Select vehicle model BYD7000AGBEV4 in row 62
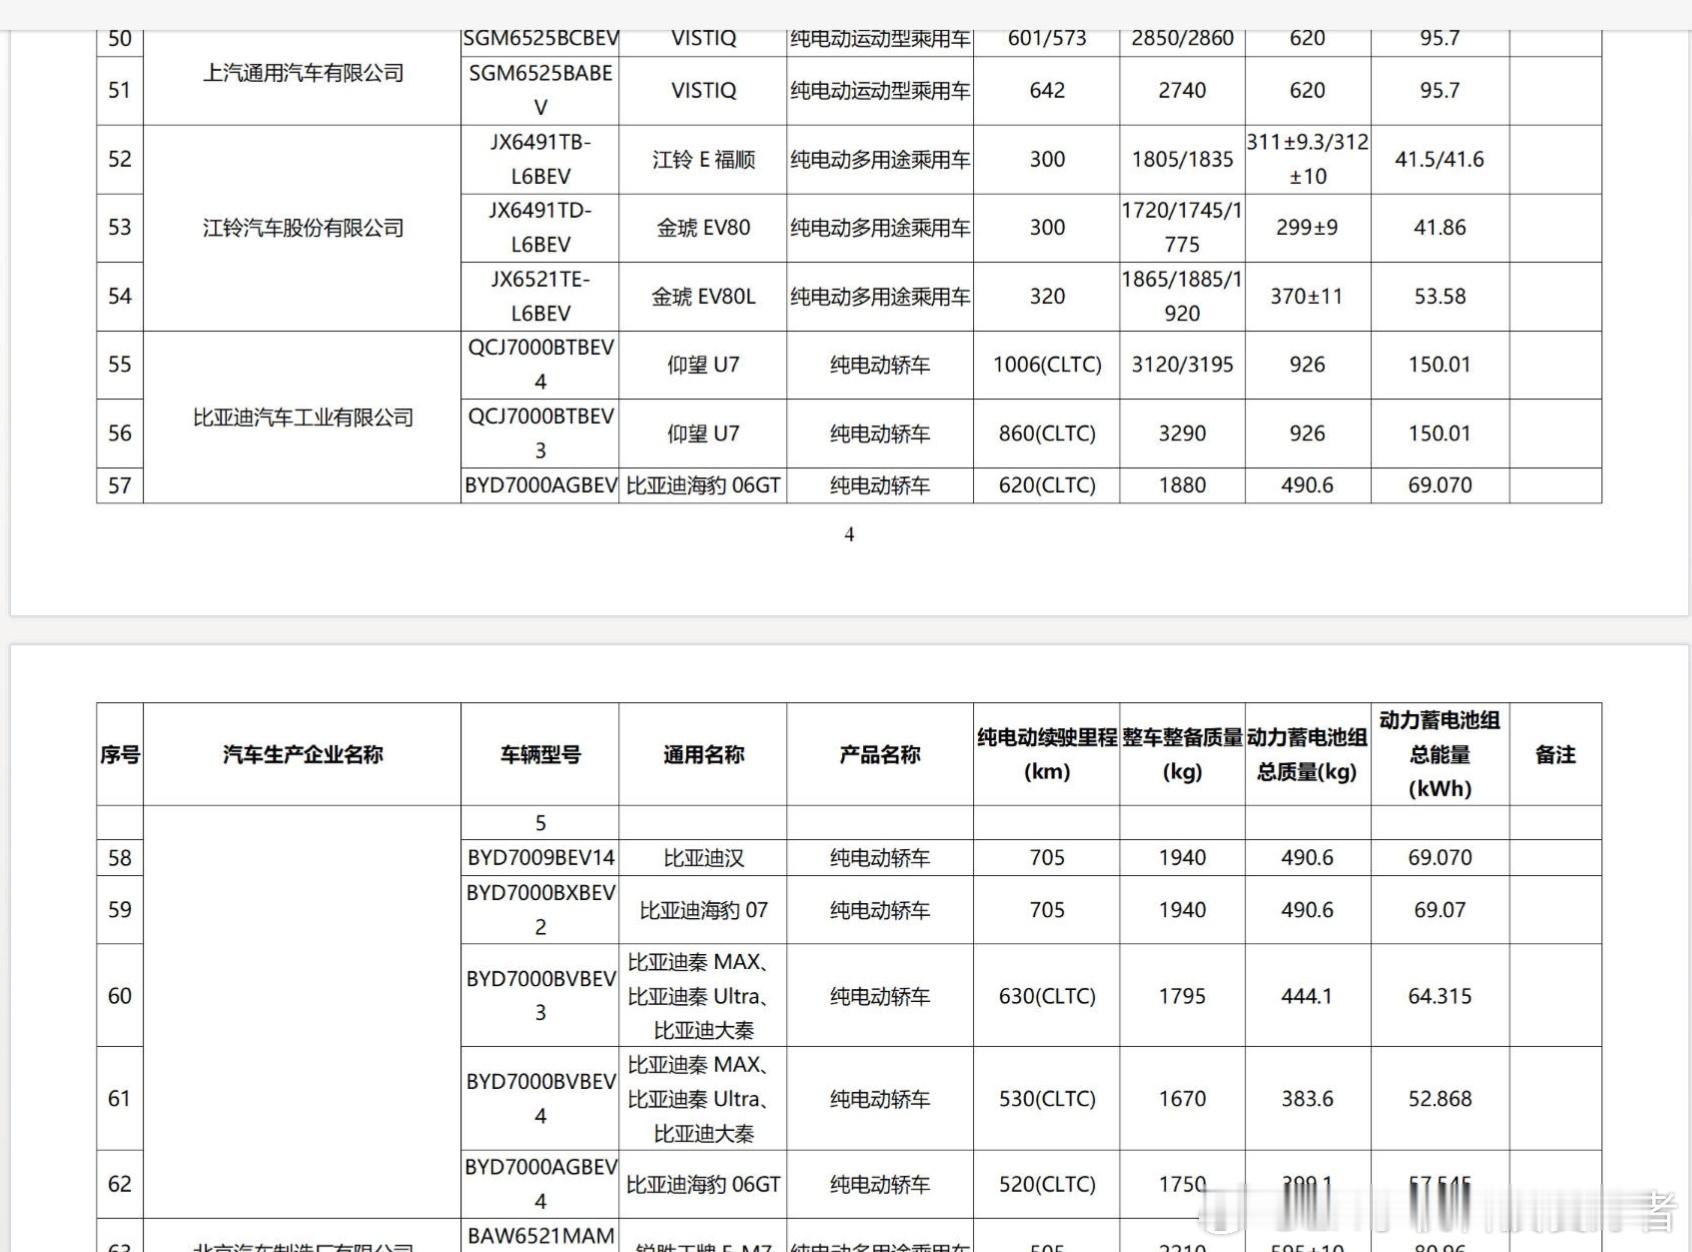Viewport: 1692px width, 1252px height. point(540,1184)
